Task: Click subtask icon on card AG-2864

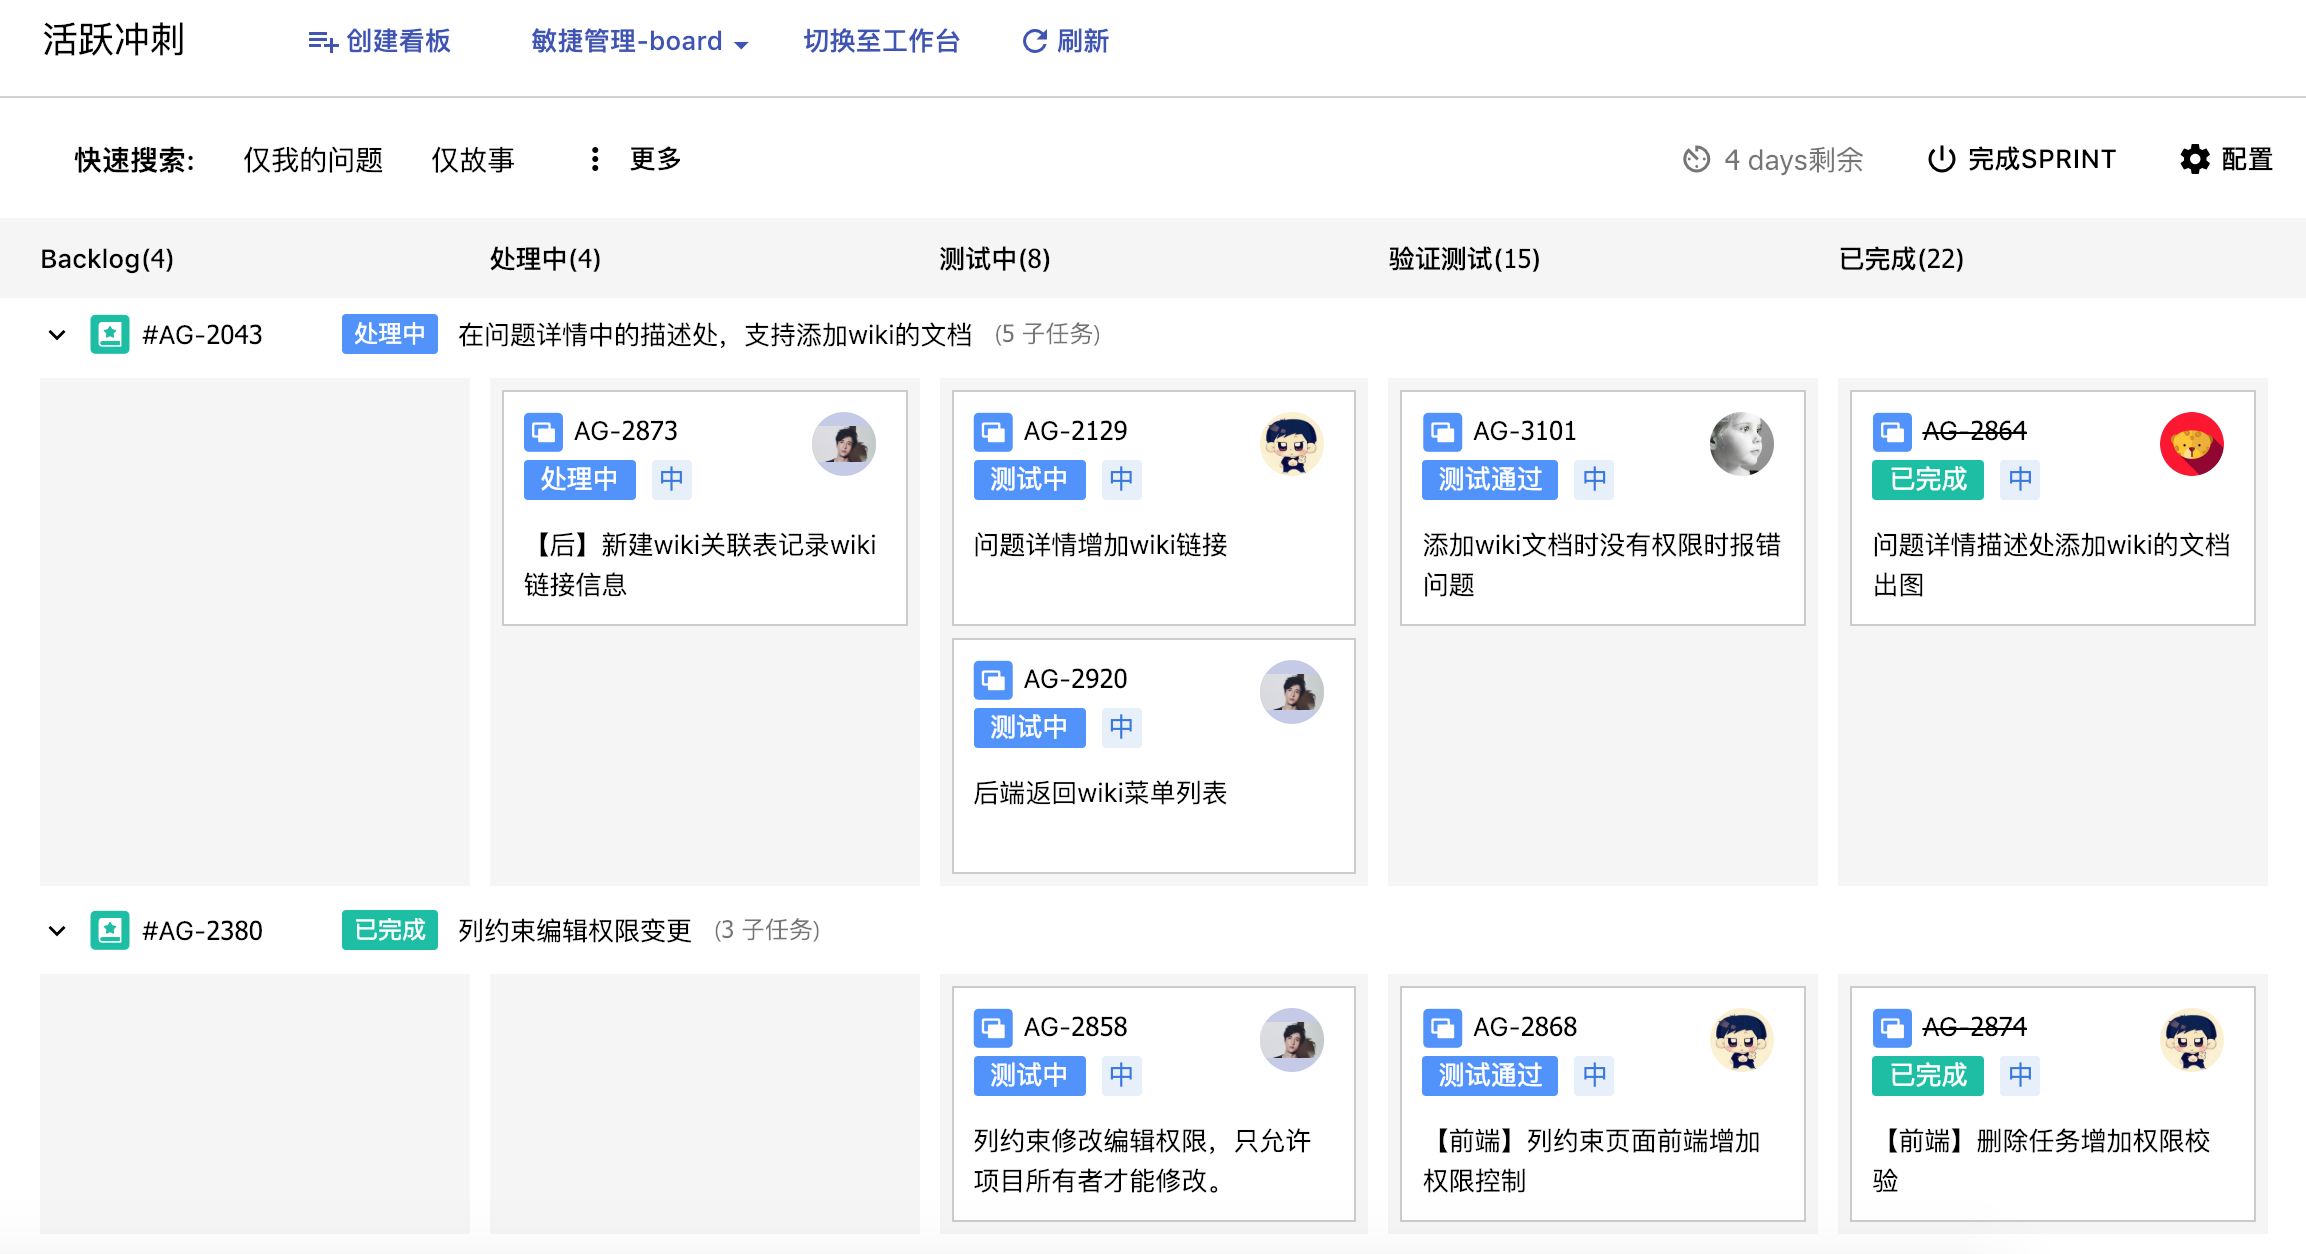Action: (1892, 432)
